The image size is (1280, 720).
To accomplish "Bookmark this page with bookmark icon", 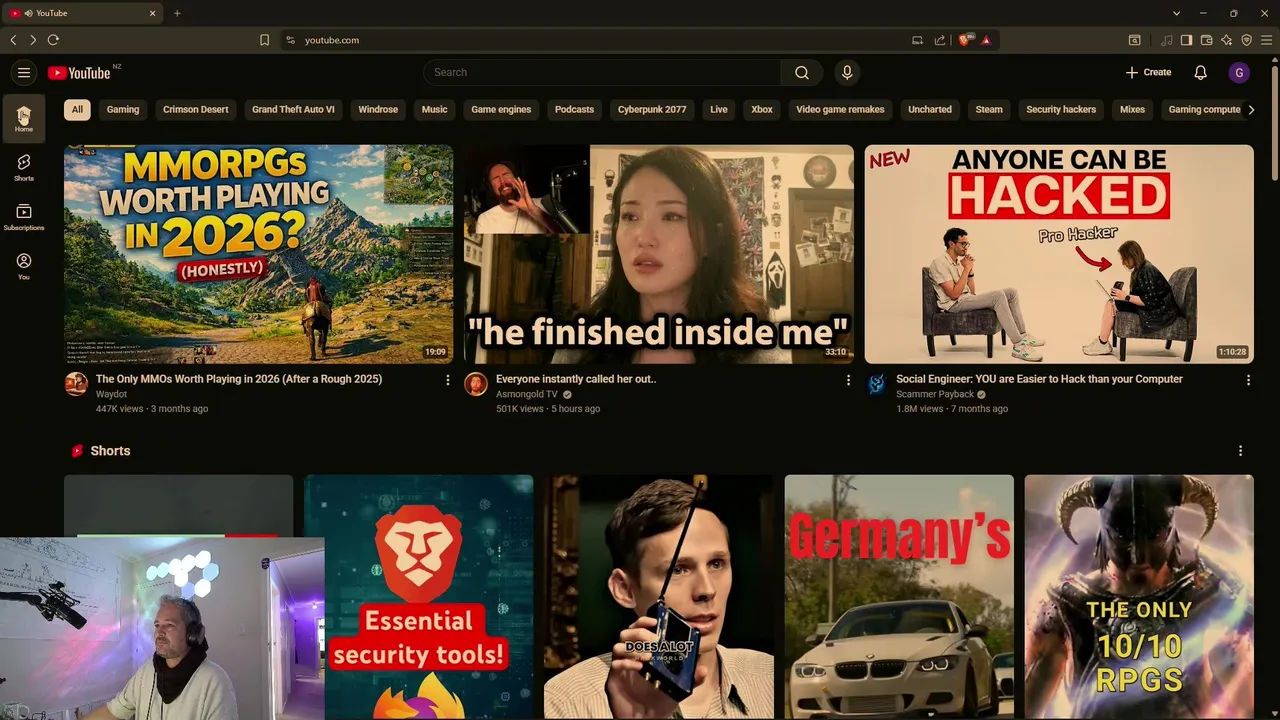I will [x=264, y=40].
